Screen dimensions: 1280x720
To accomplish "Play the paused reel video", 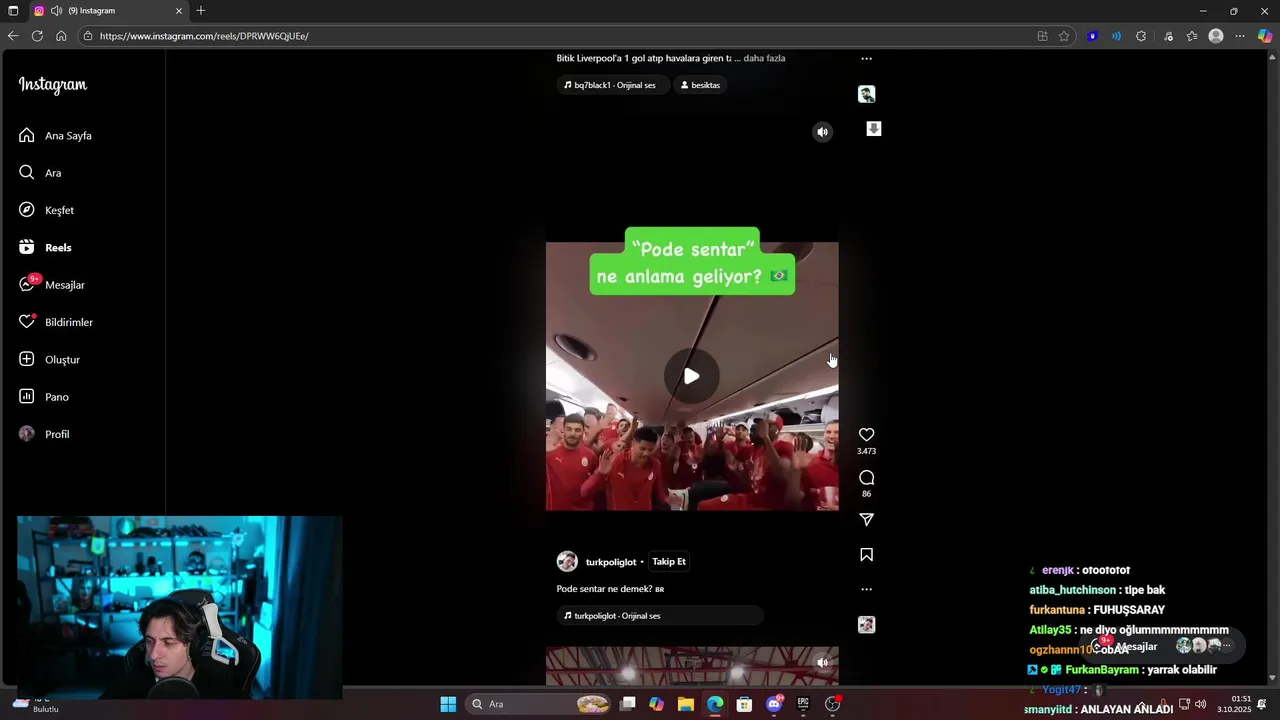I will click(692, 376).
